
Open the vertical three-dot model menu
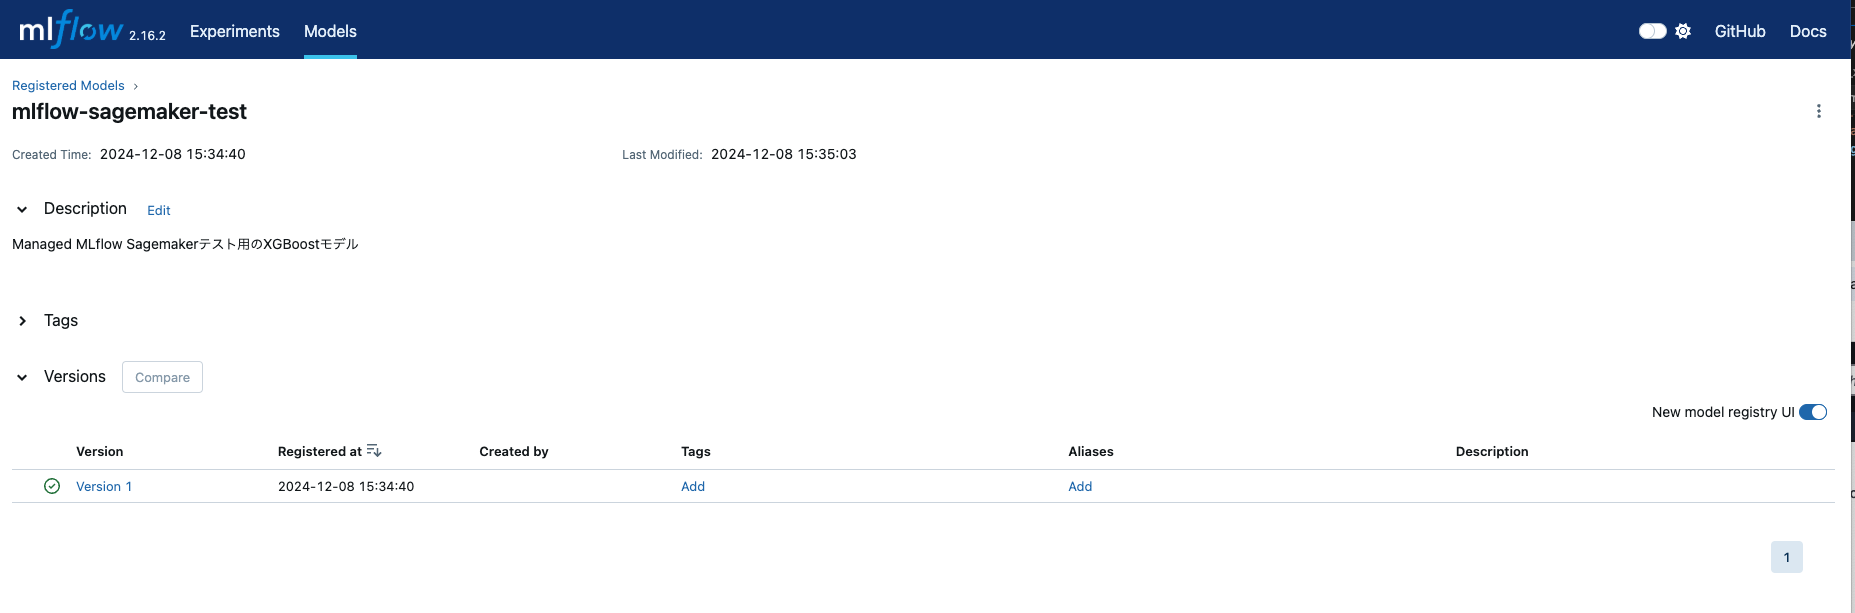pyautogui.click(x=1818, y=111)
